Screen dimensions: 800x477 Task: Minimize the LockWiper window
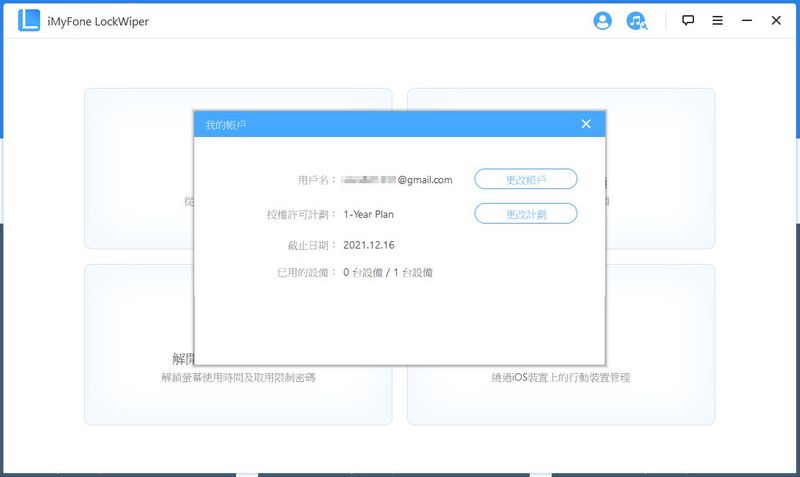(x=747, y=20)
